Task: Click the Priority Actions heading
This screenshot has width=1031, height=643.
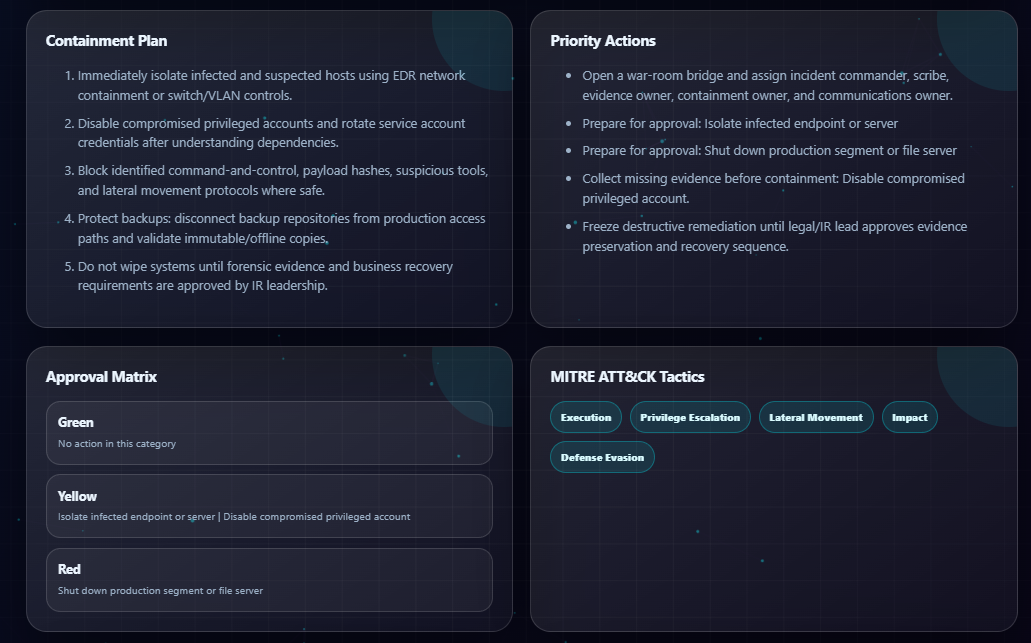Action: (x=603, y=41)
